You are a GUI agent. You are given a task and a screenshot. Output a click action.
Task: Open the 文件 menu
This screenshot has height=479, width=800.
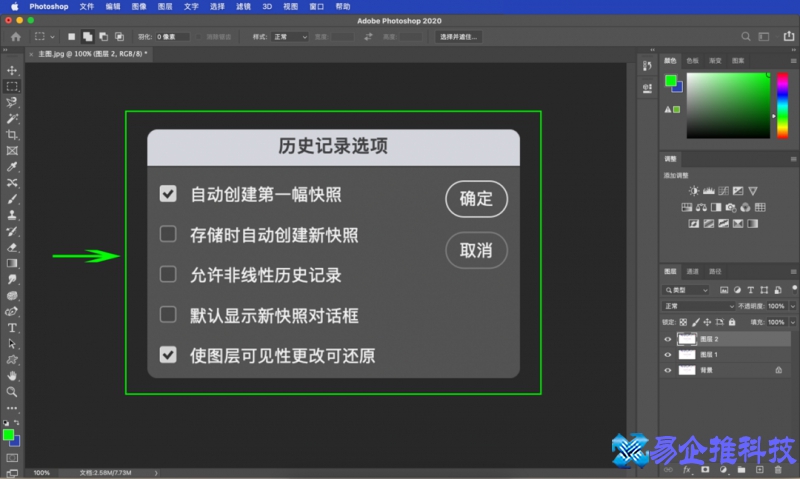pyautogui.click(x=87, y=7)
